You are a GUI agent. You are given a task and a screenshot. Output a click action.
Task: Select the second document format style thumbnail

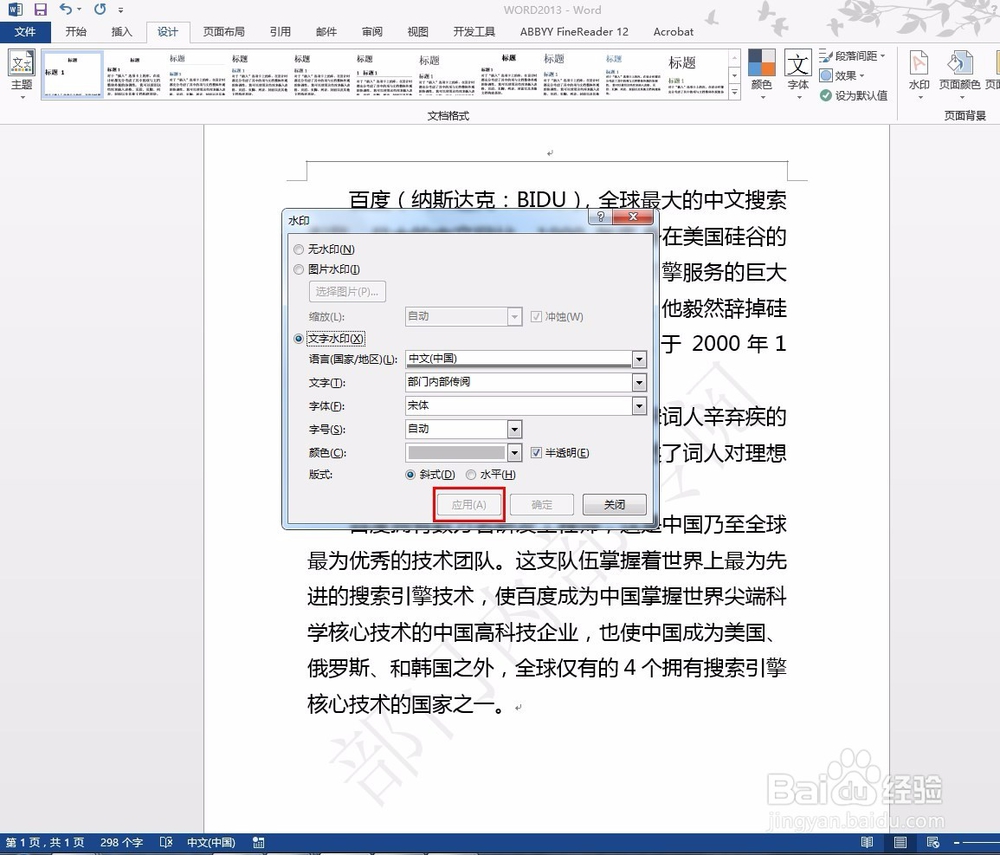coord(134,75)
